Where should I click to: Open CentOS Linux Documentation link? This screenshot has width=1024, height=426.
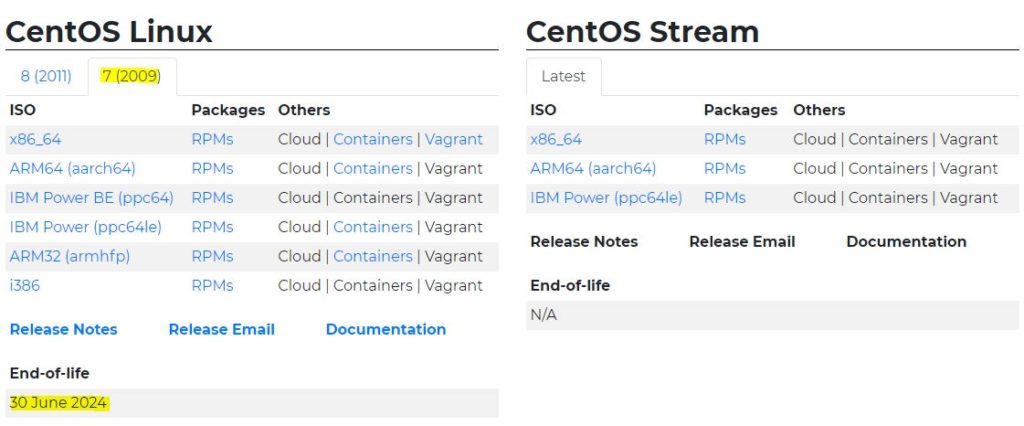tap(385, 329)
